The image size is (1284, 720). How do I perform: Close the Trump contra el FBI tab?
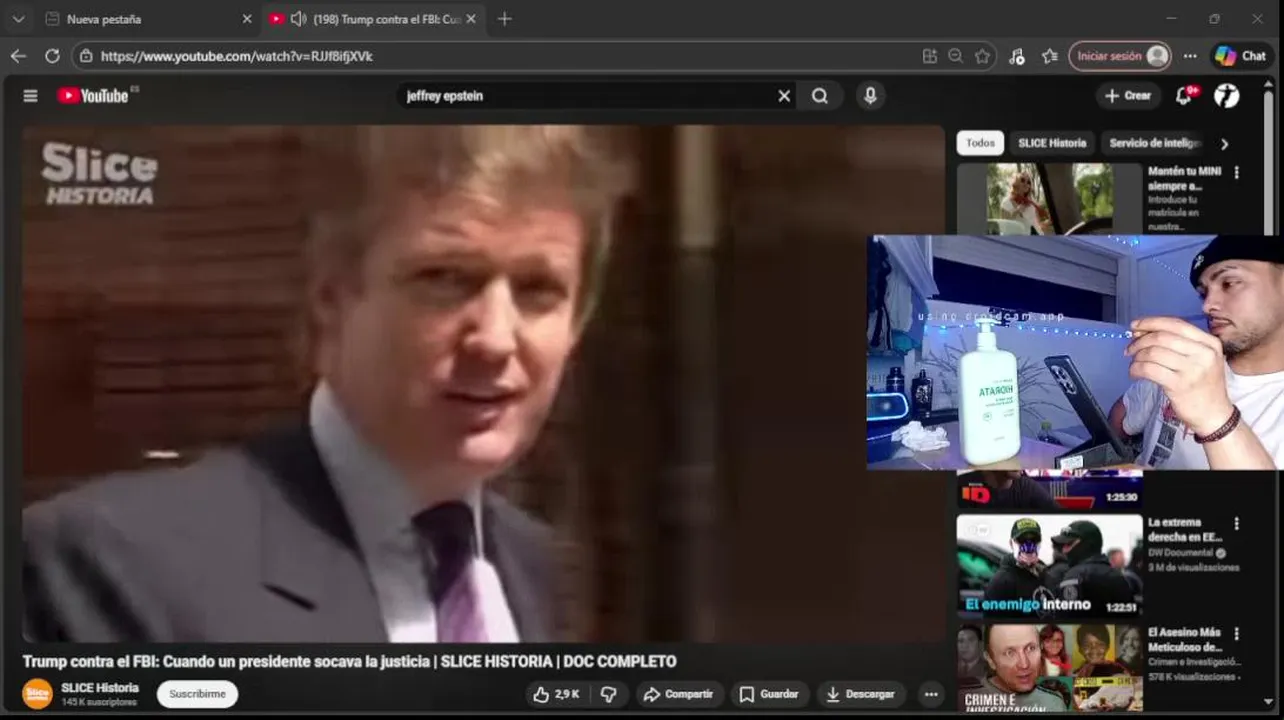(x=471, y=19)
